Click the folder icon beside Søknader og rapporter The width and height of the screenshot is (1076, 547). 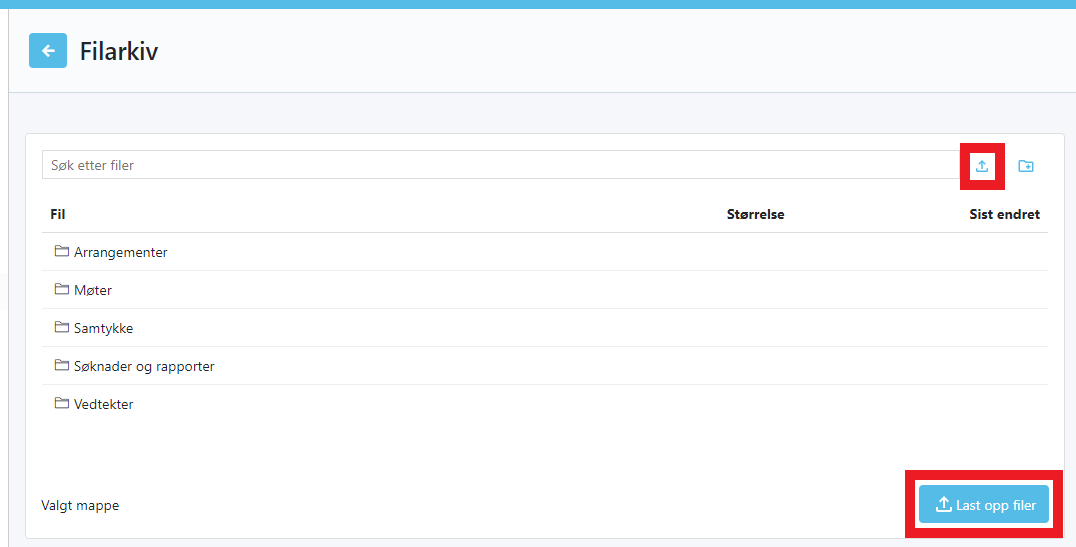coord(61,366)
